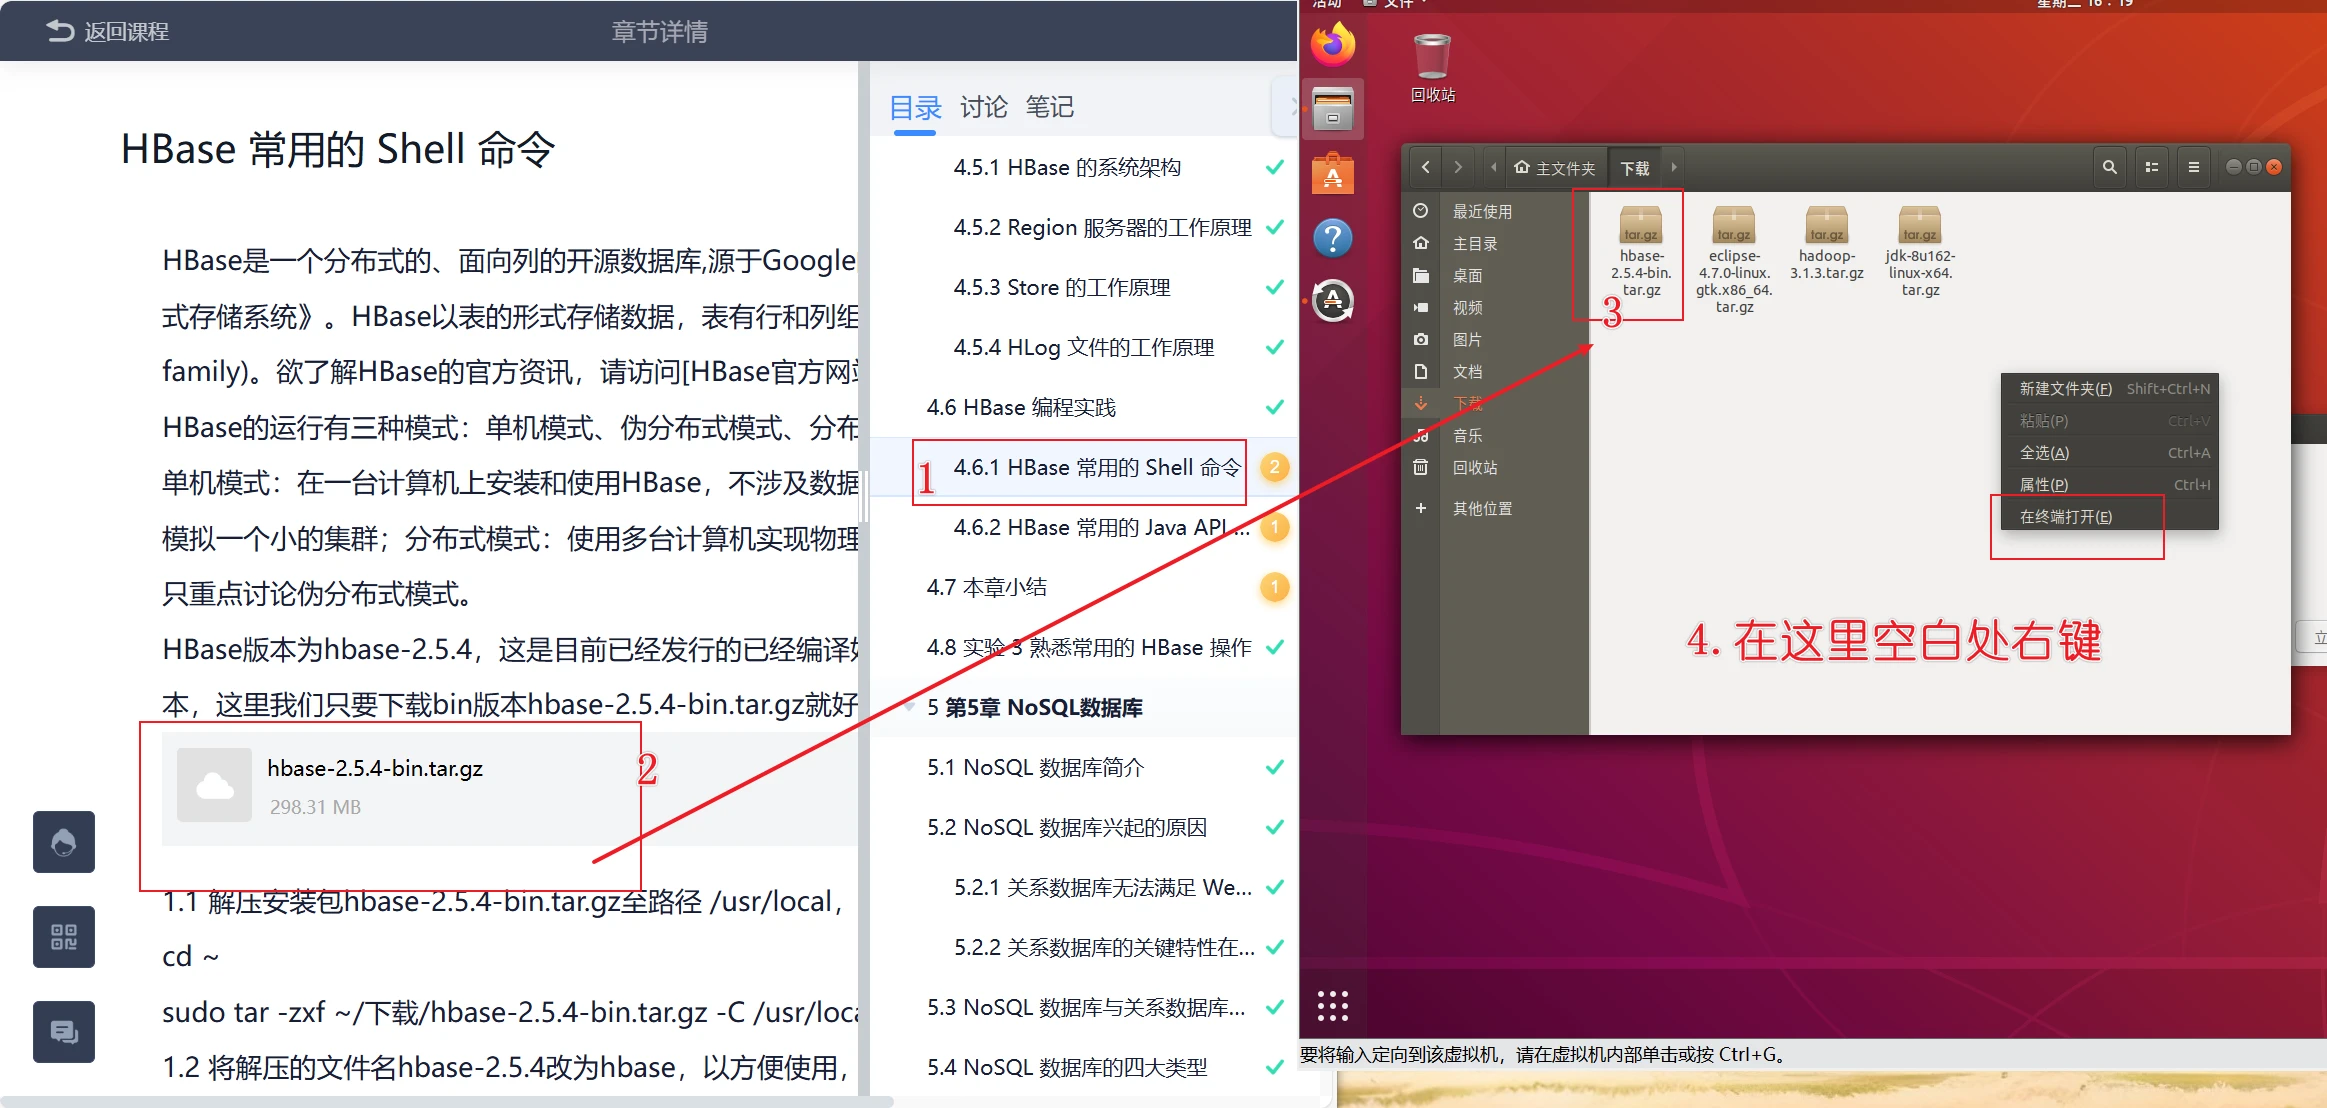Click the QR code sidebar button
Viewport: 2327px width, 1108px height.
point(64,937)
